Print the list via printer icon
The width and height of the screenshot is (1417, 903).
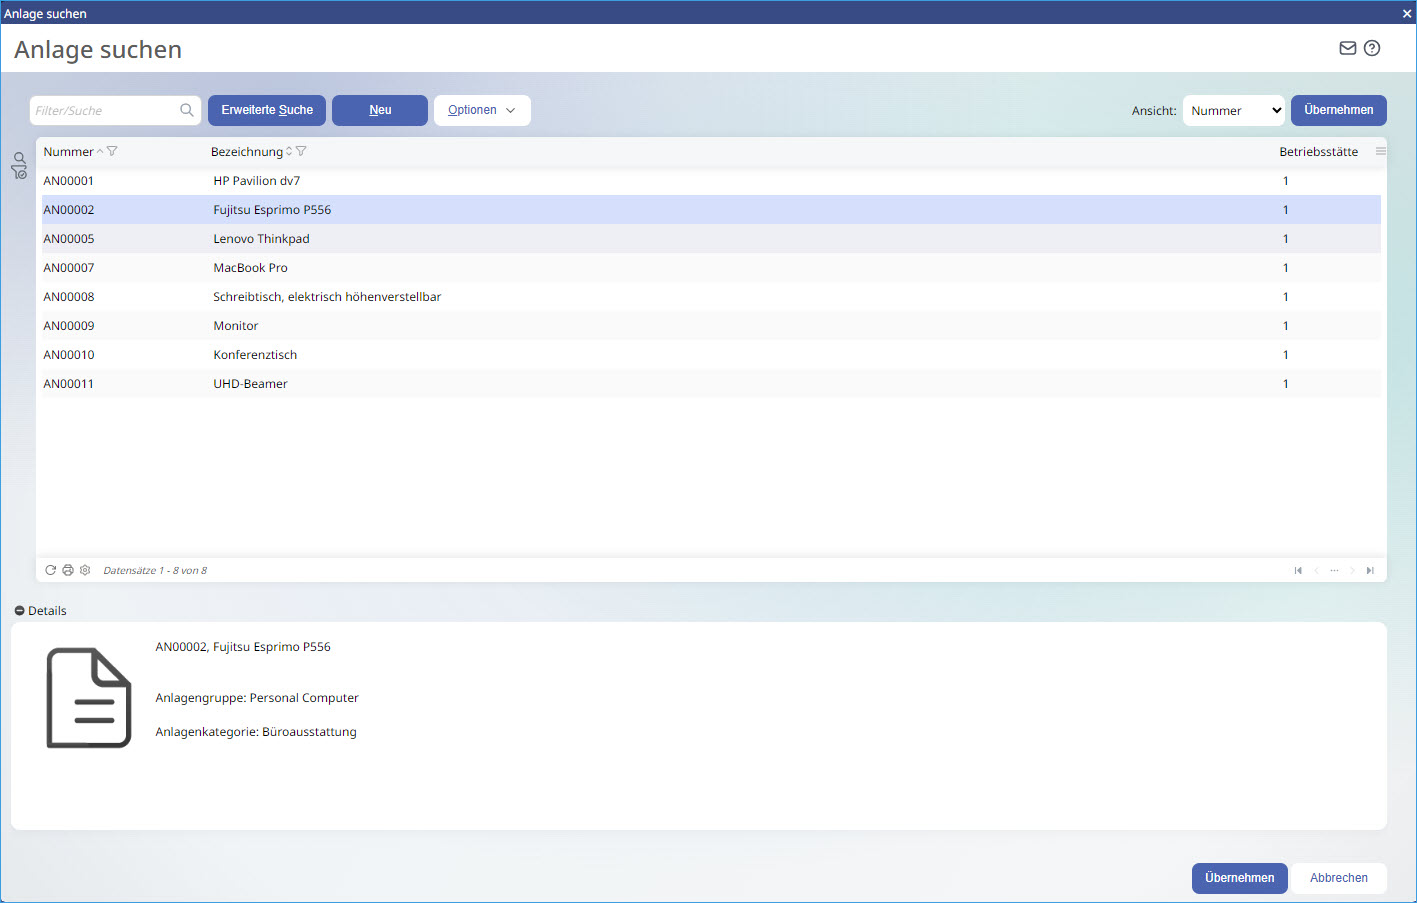[68, 570]
